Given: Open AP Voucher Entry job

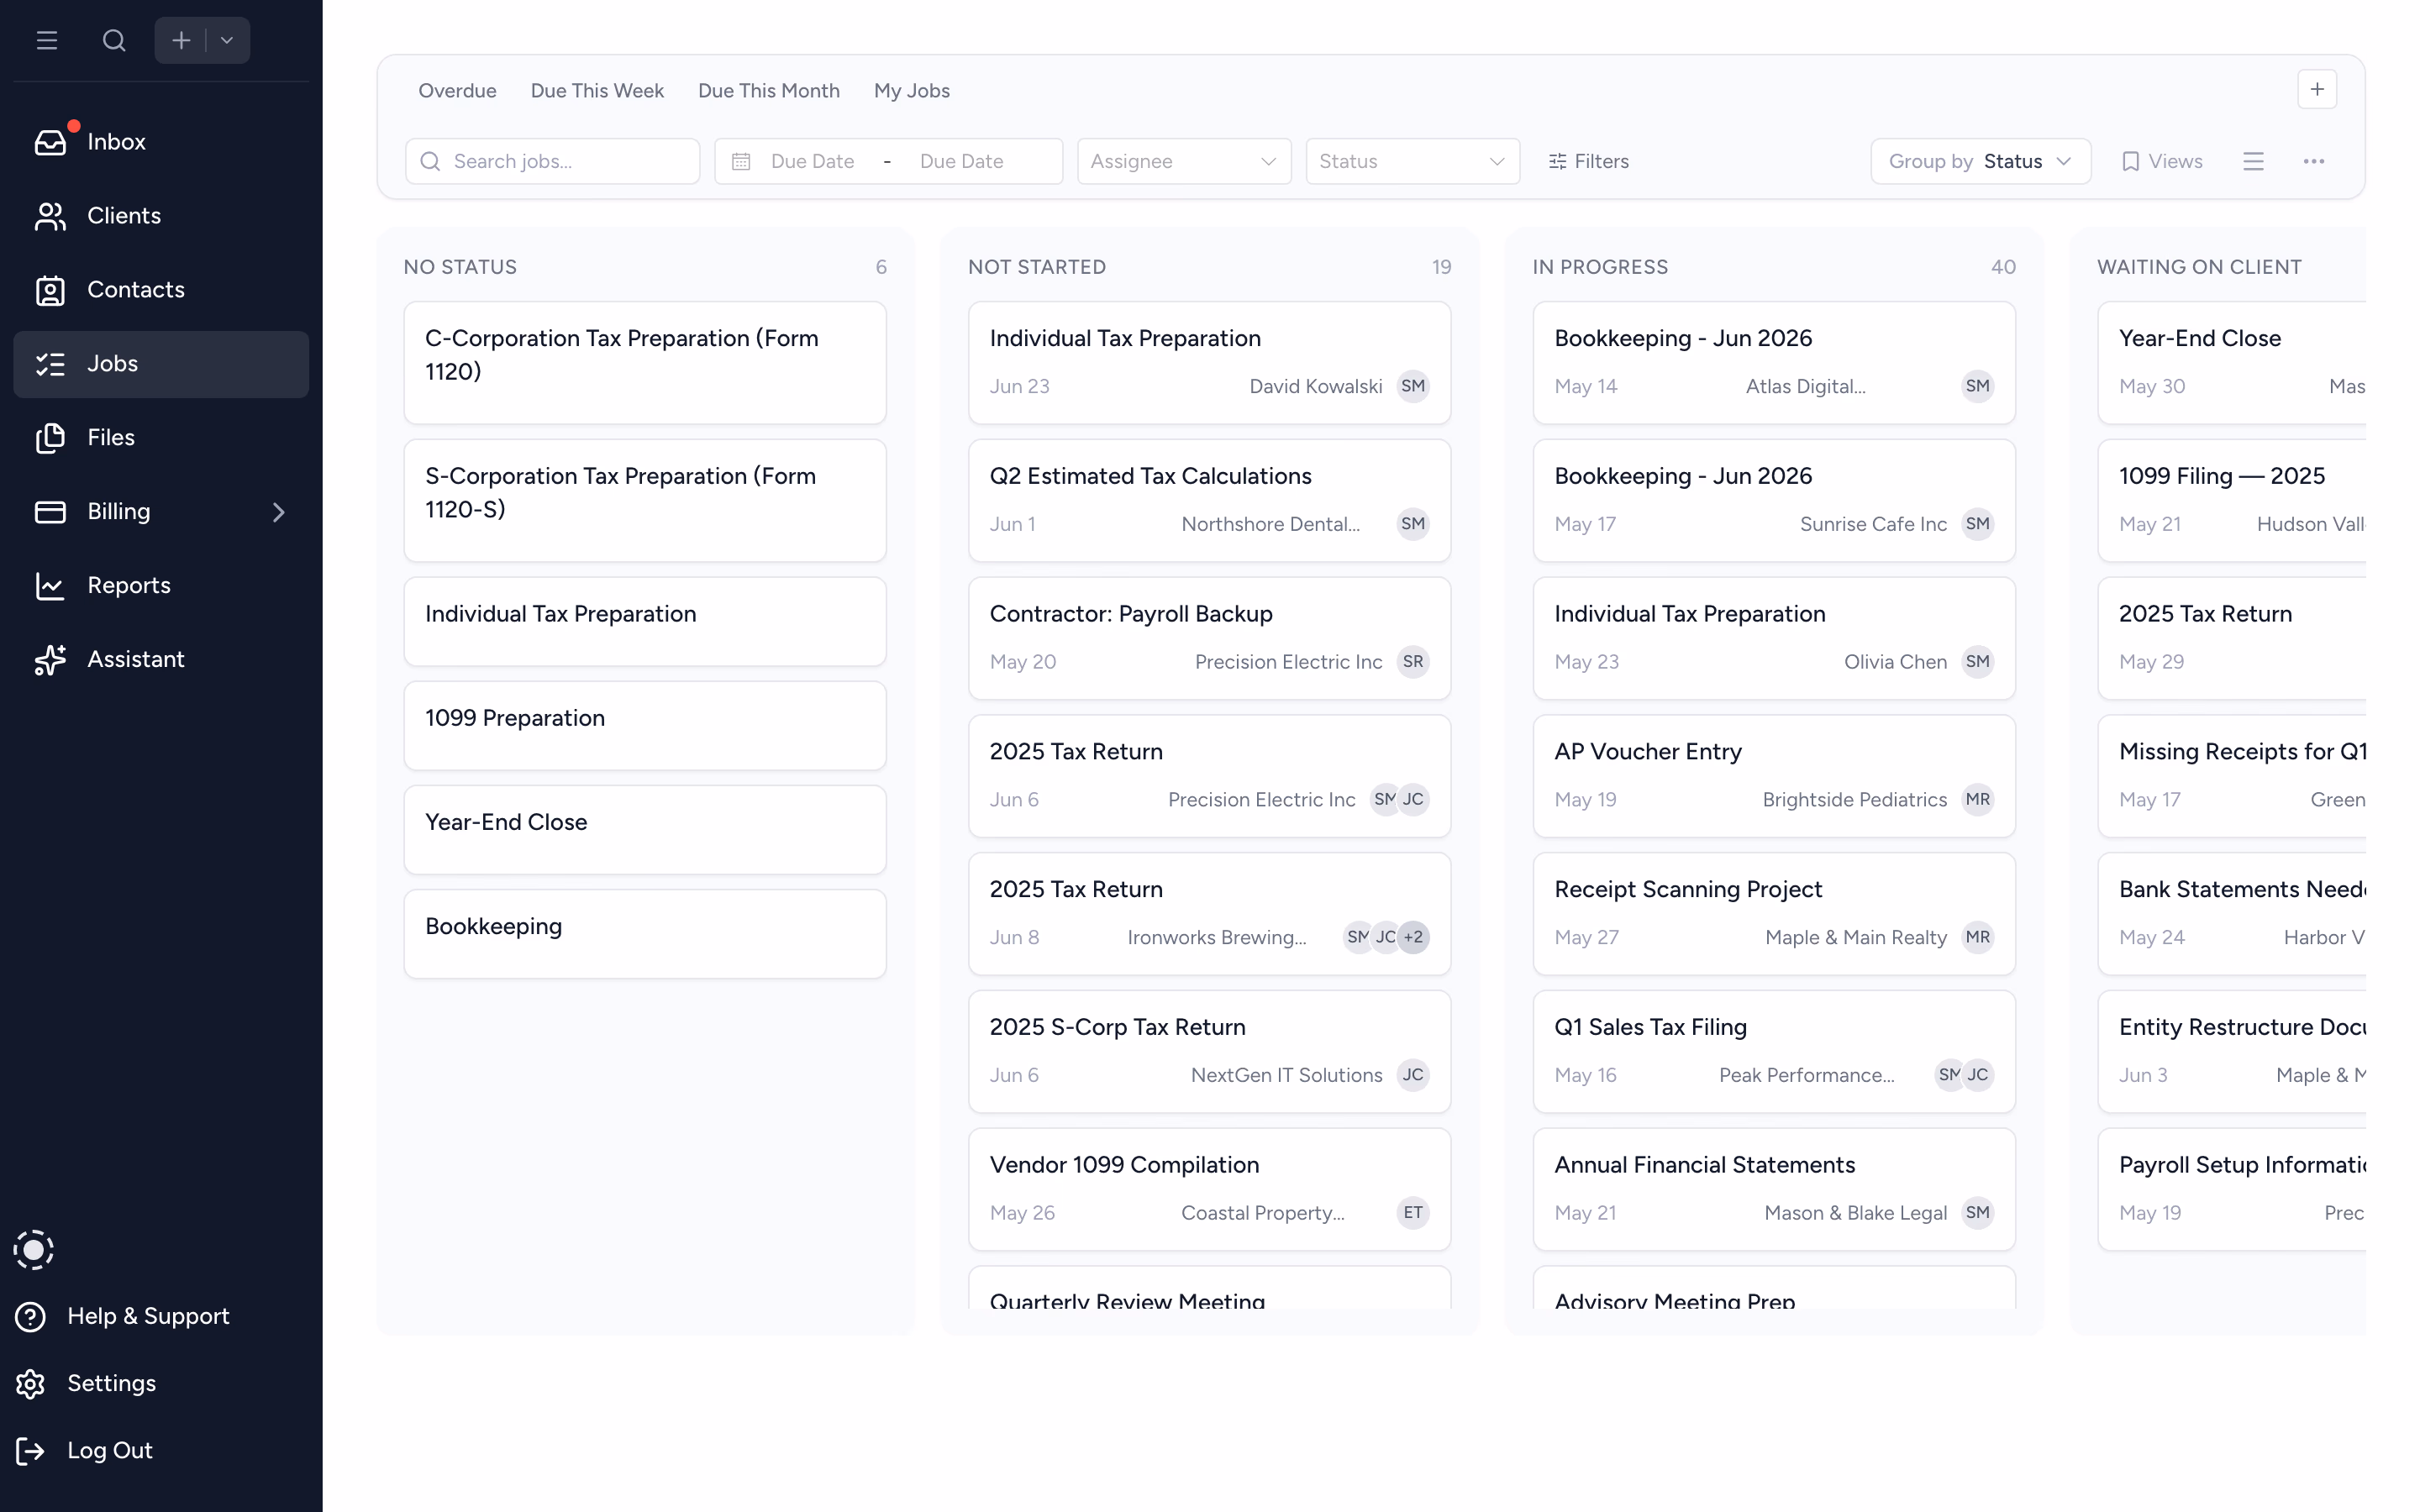Looking at the screenshot, I should 1774,777.
